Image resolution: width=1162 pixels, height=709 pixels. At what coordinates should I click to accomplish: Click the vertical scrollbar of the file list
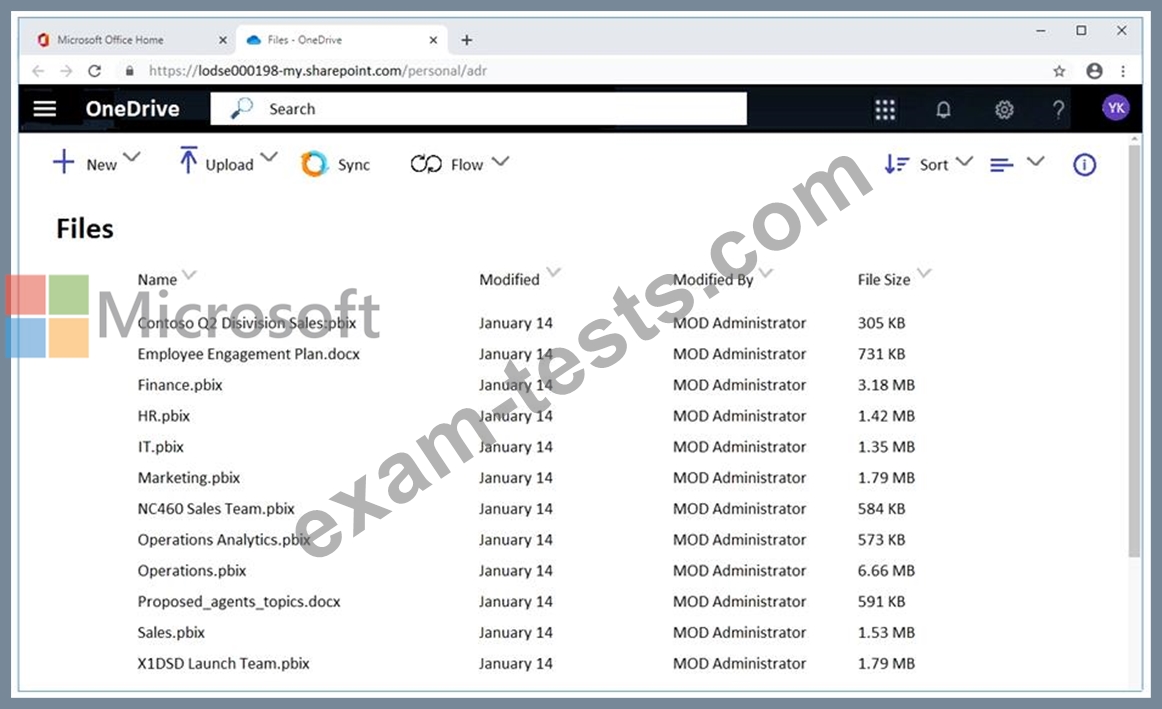click(1134, 350)
